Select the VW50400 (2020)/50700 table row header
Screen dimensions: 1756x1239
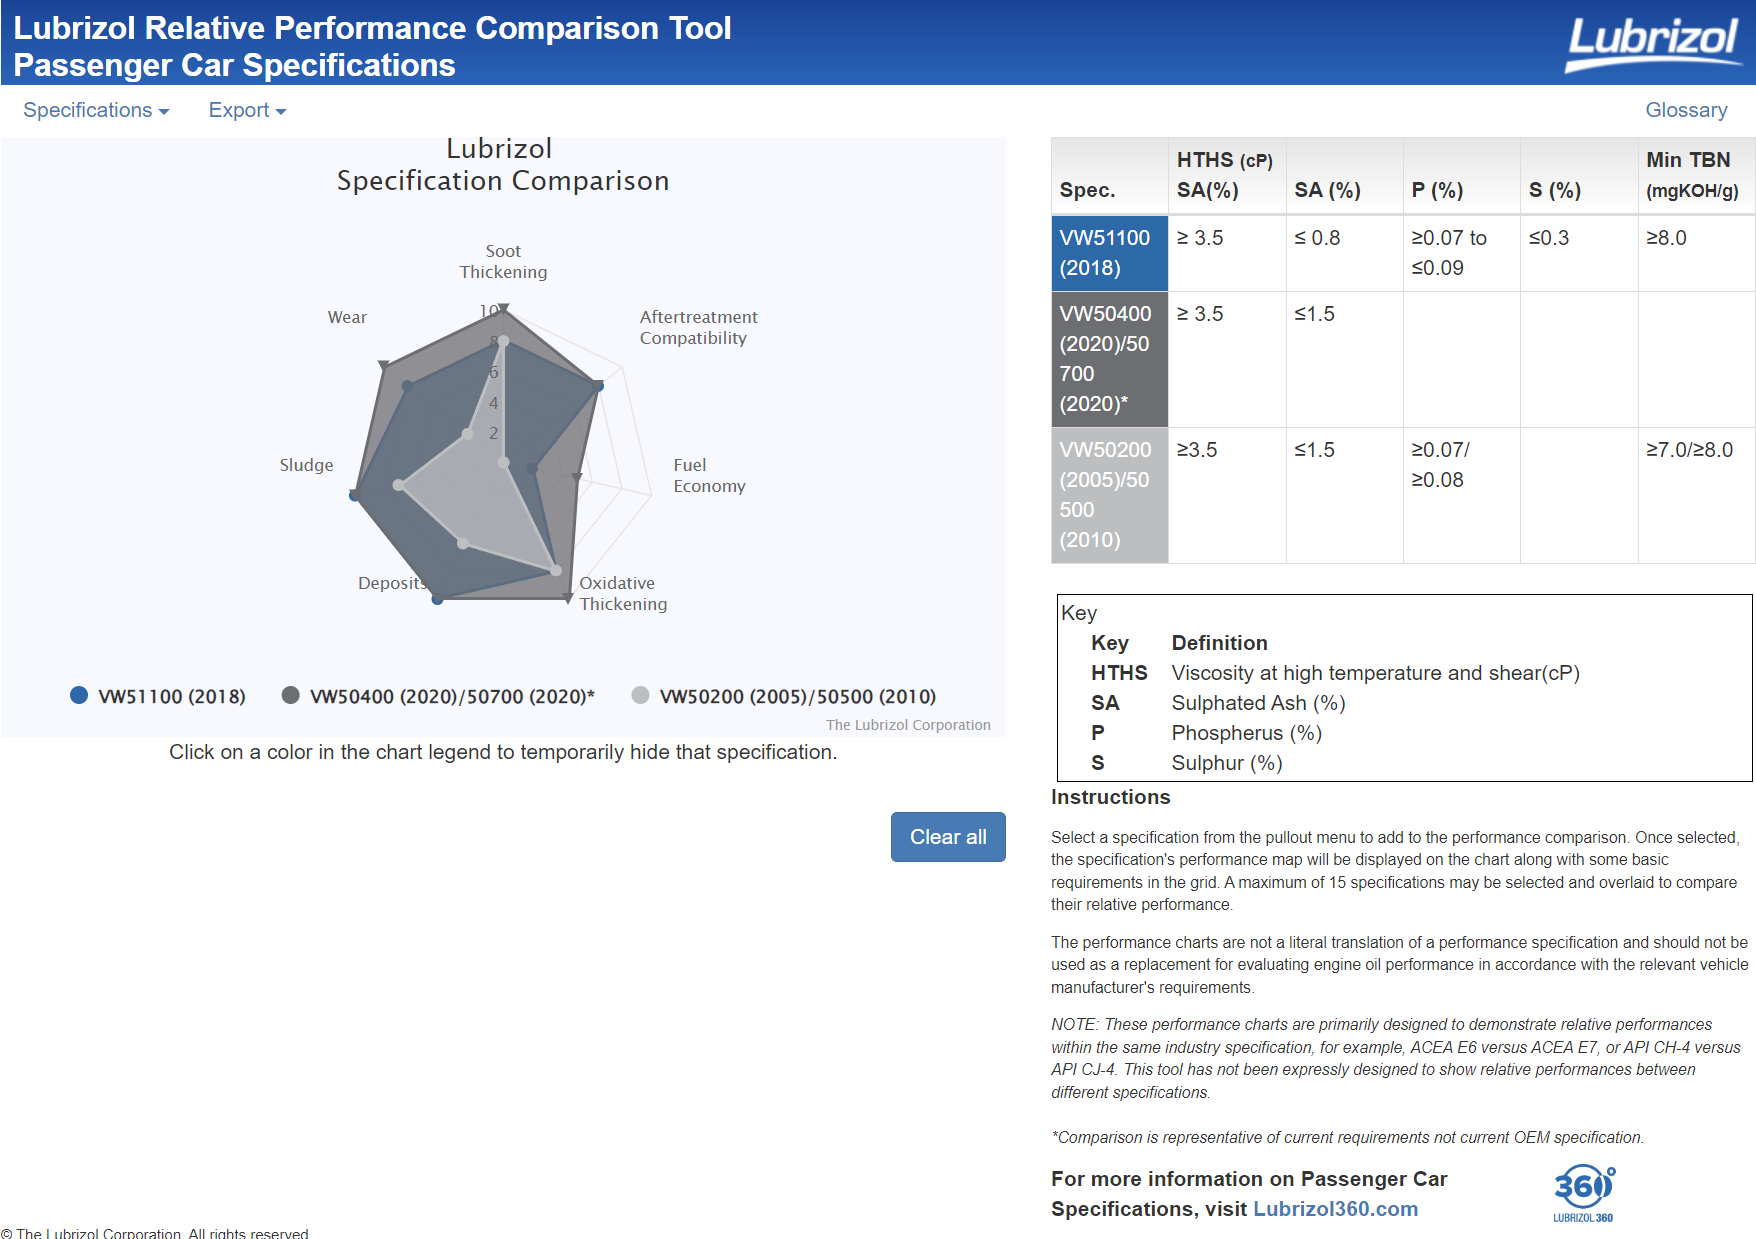[1110, 359]
